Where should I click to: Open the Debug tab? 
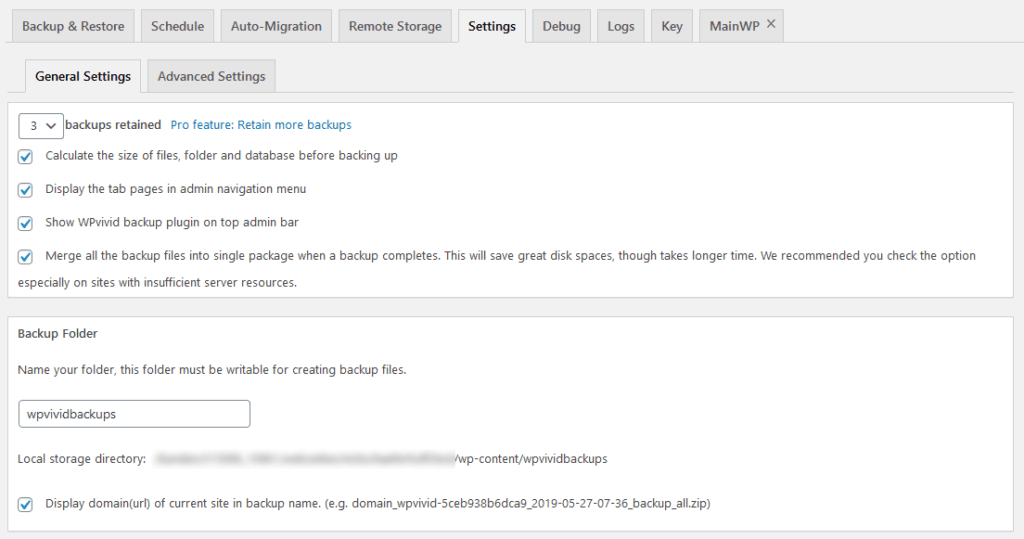(x=561, y=26)
